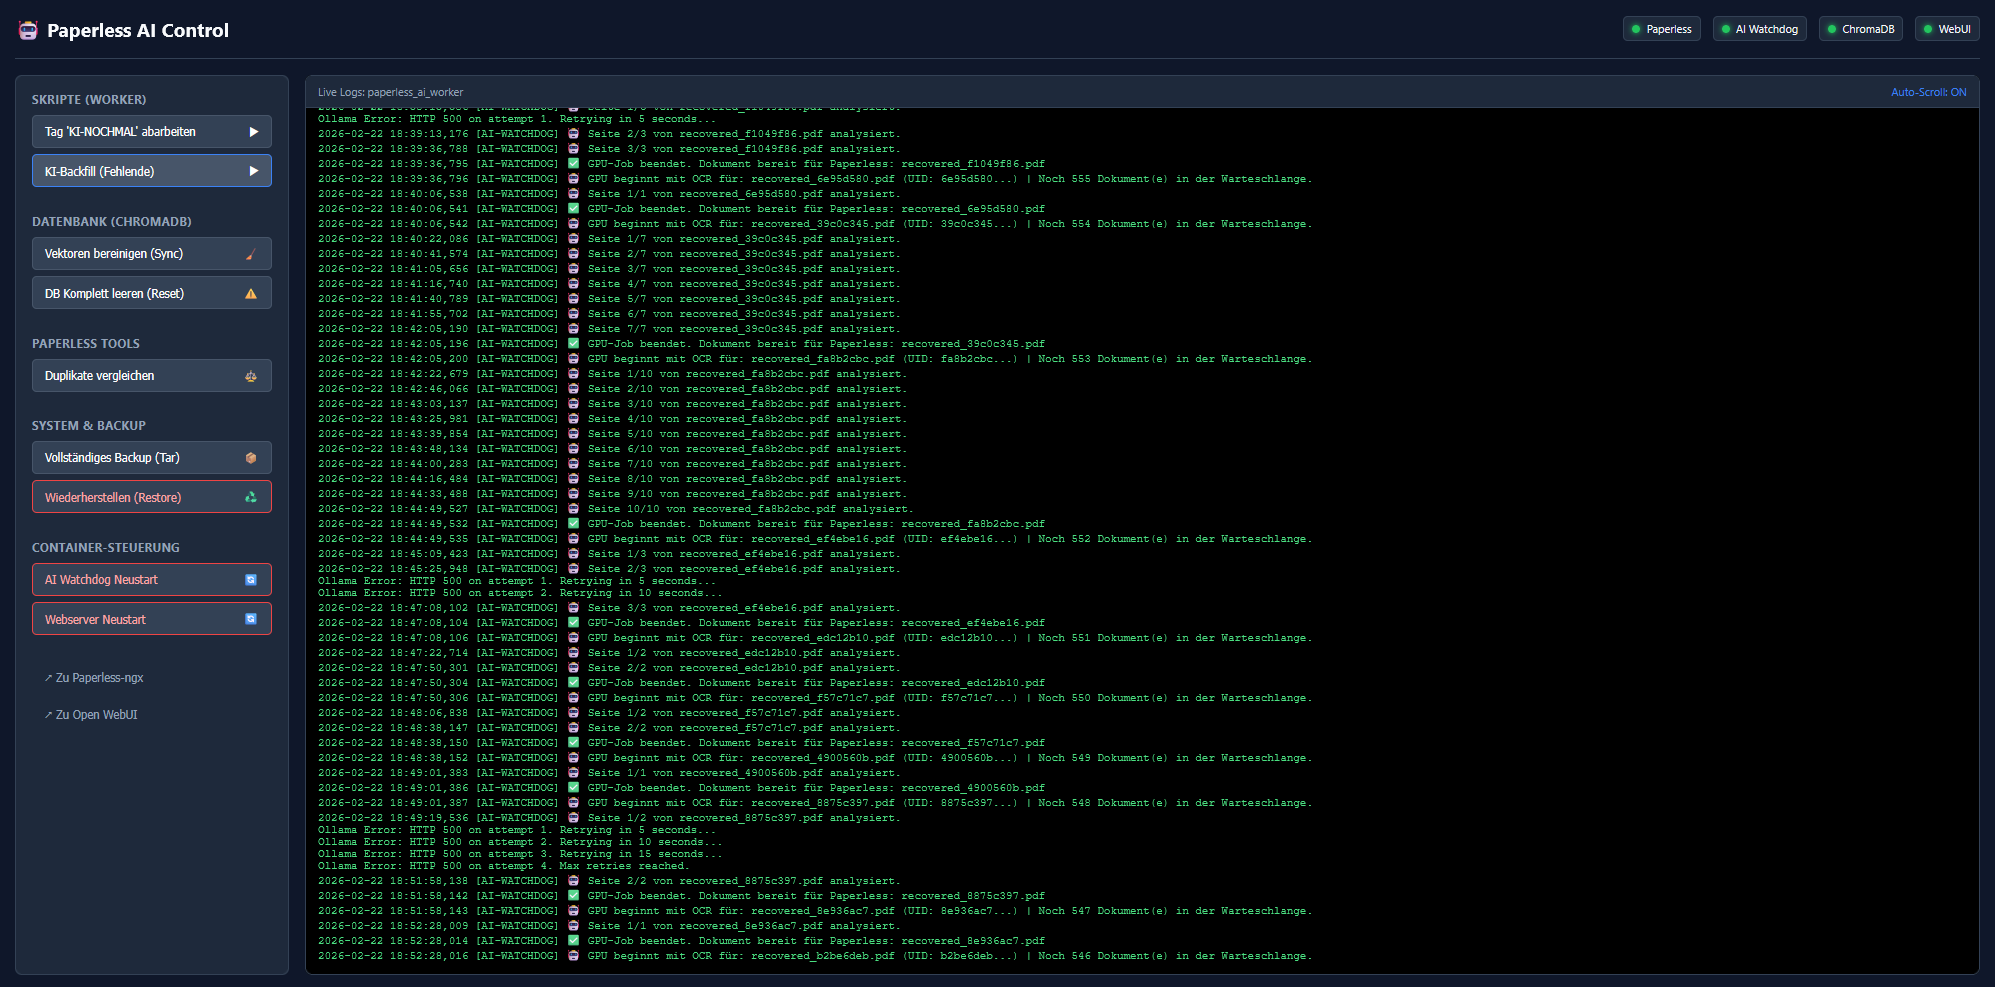The image size is (1995, 987).
Task: Click the Paperless AI Control robot logo
Action: click(x=28, y=30)
